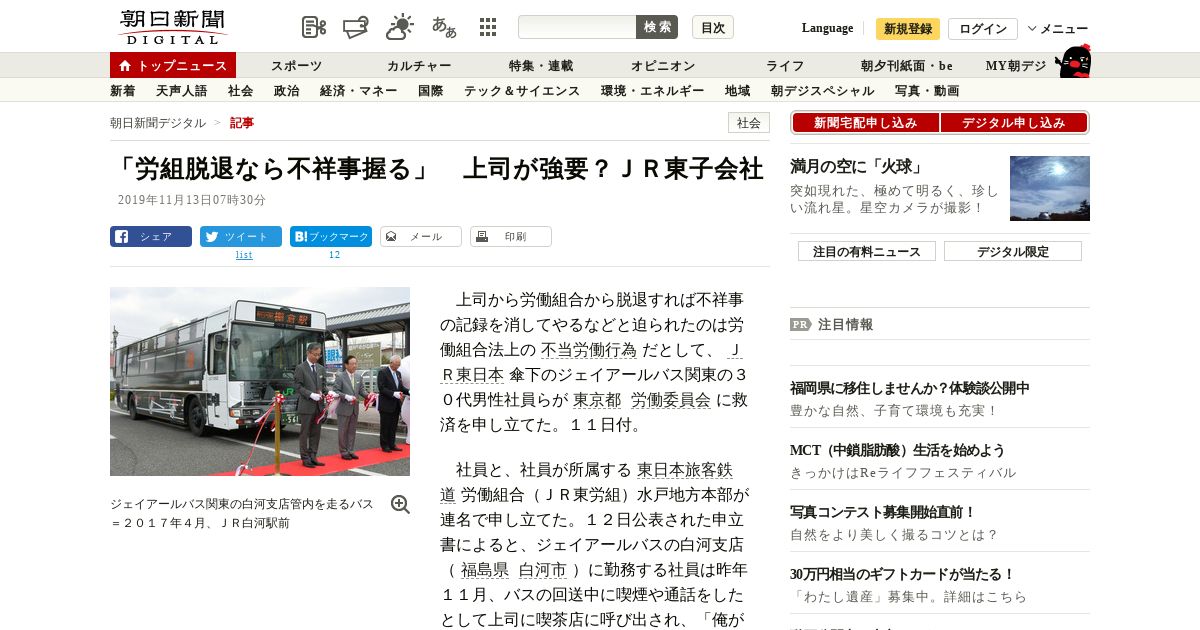Select 天声人語 in sub navigation

coord(181,91)
